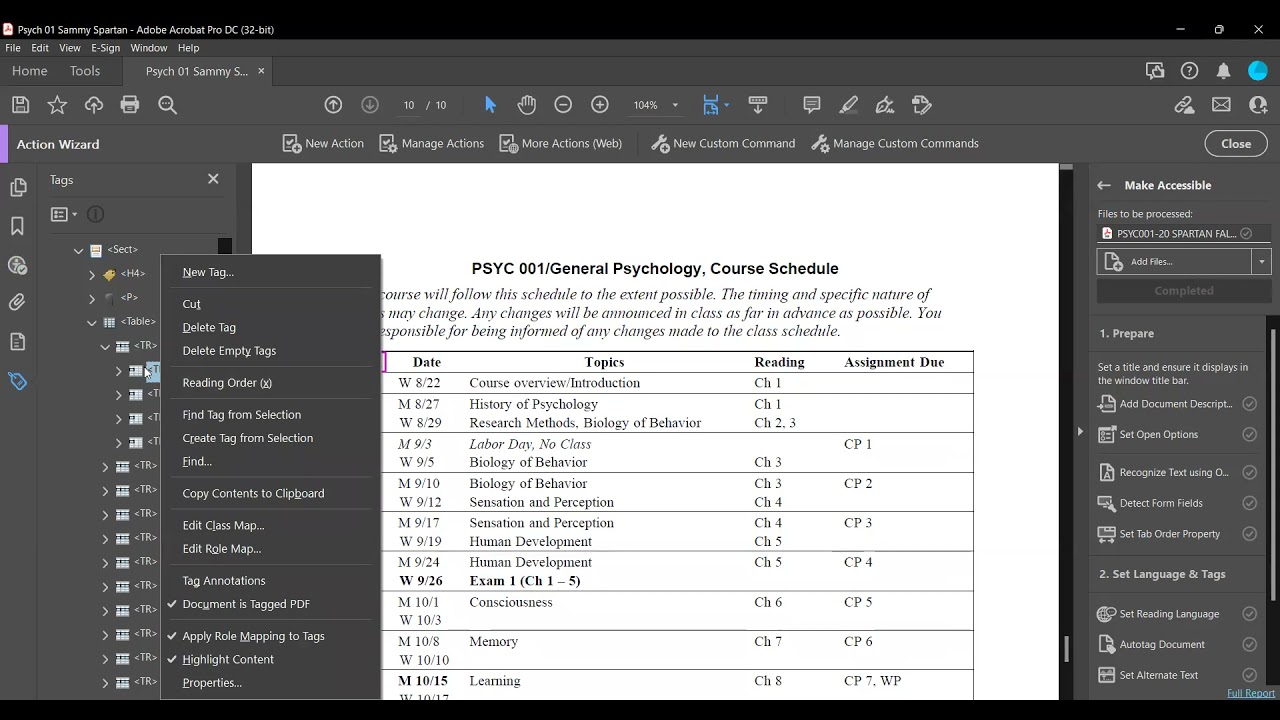Click Set Alternate Text action
This screenshot has width=1280, height=720.
click(1159, 675)
